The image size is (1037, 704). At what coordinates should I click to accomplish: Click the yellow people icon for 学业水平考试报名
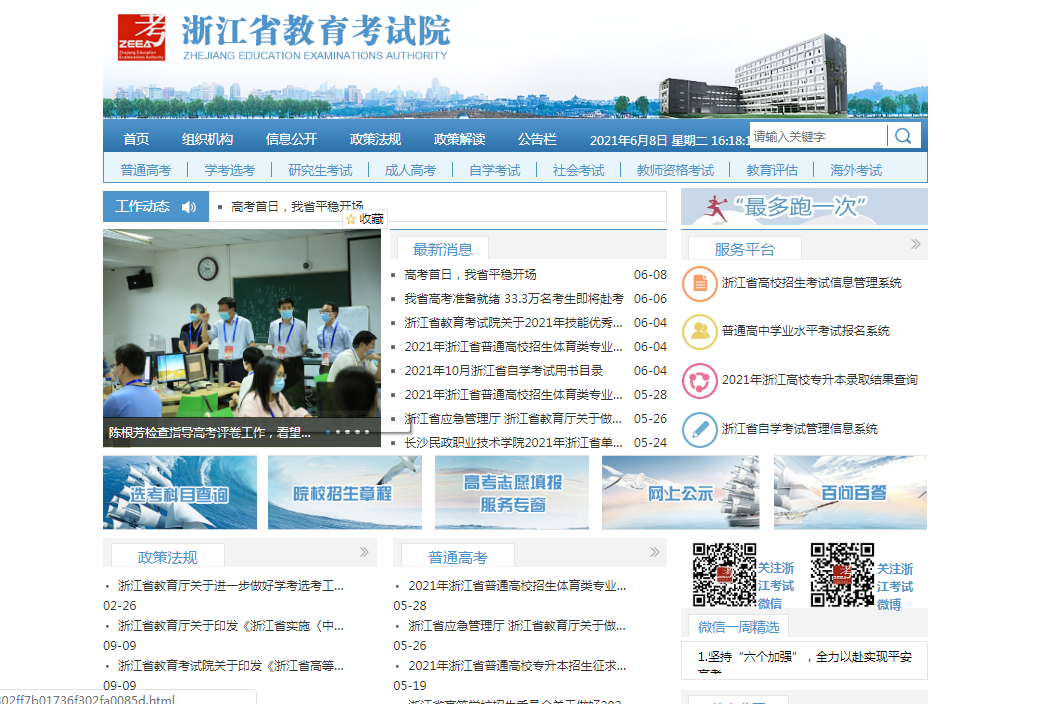point(699,331)
